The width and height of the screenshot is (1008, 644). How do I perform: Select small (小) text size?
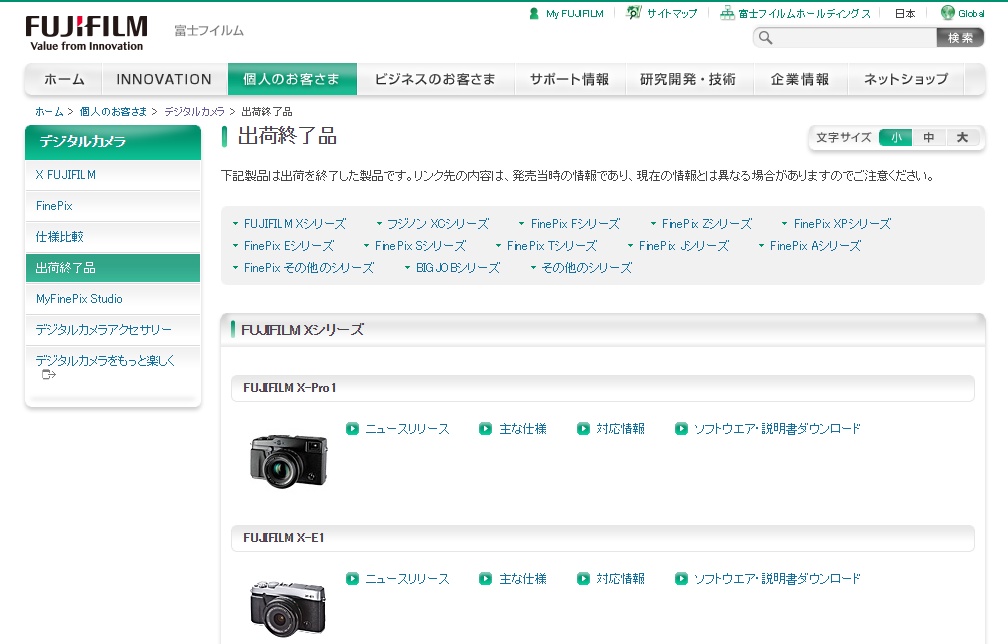click(896, 138)
